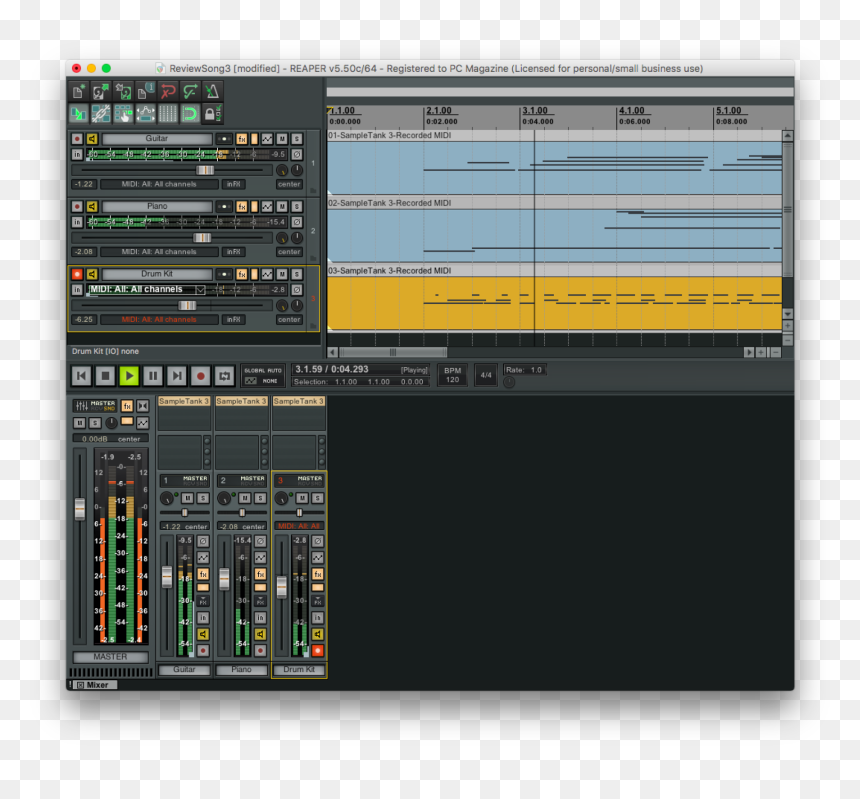Image resolution: width=860 pixels, height=799 pixels.
Task: Click the master volume fader in mixer
Action: 80,509
